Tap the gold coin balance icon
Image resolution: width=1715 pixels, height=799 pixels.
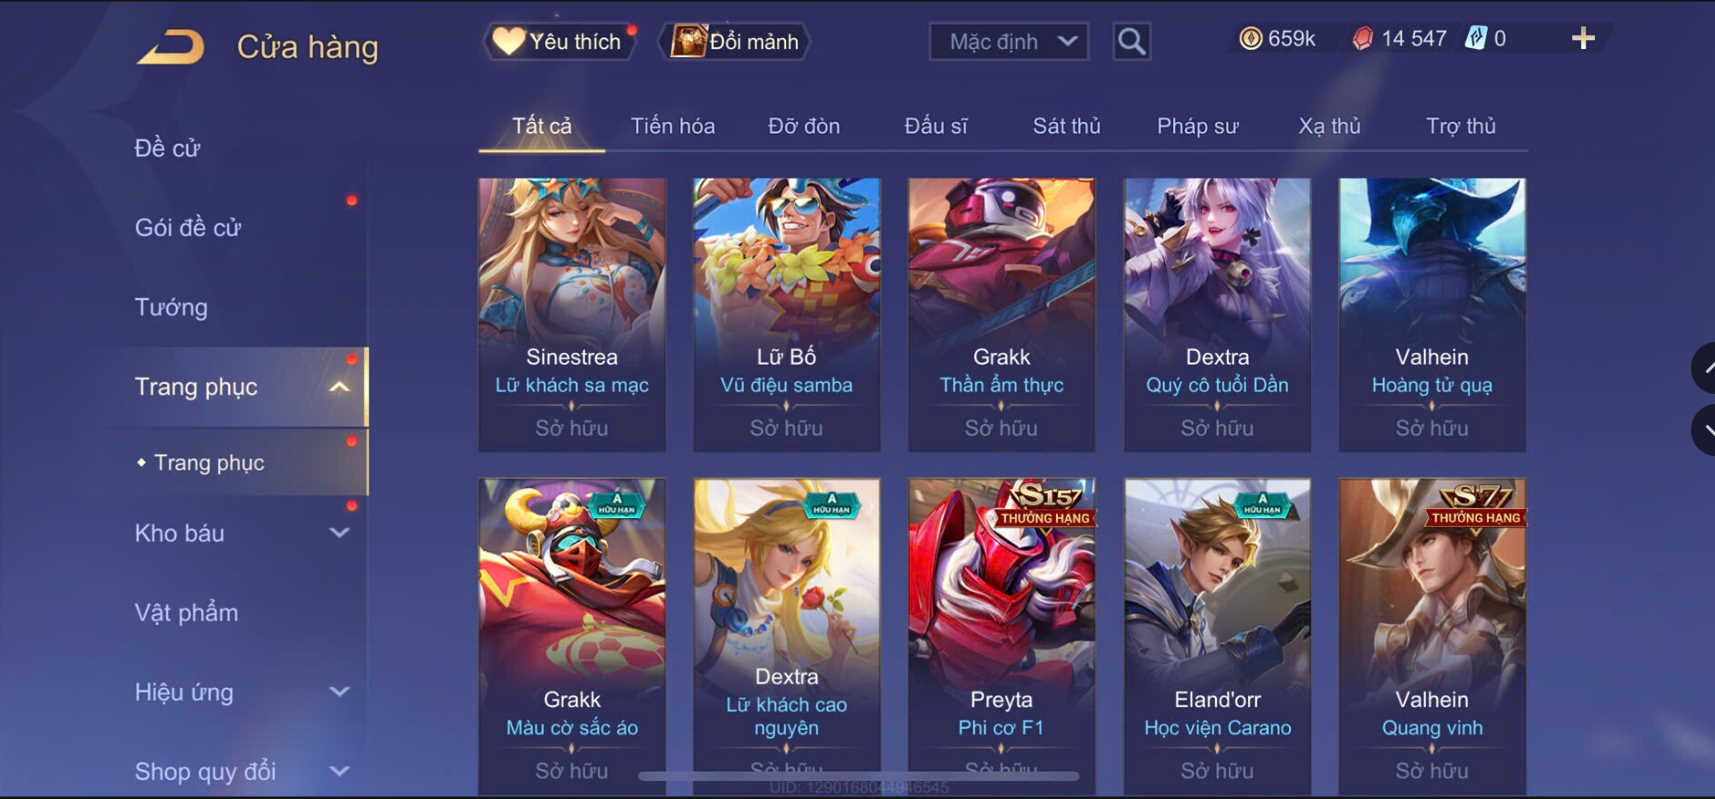(1250, 39)
